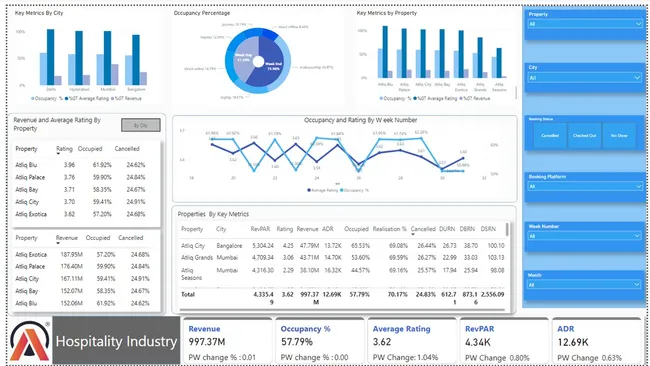Click the Revenue KPI card
The image size is (650, 366).
click(227, 342)
